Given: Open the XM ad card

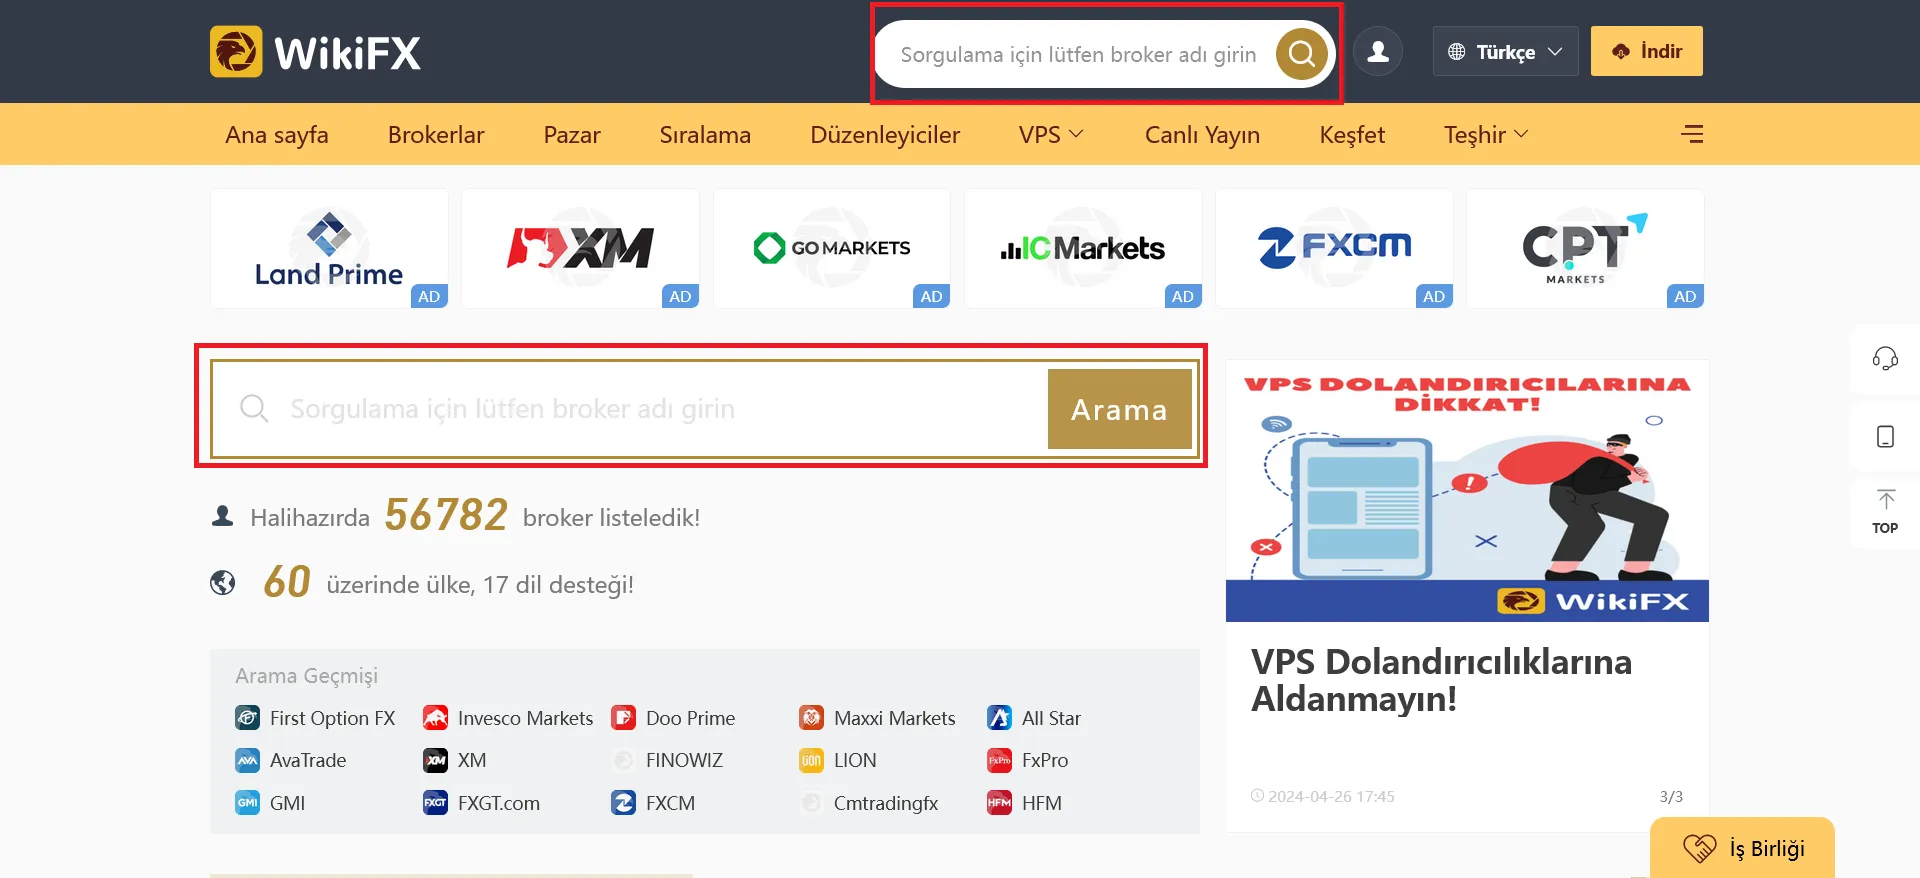Looking at the screenshot, I should tap(580, 248).
